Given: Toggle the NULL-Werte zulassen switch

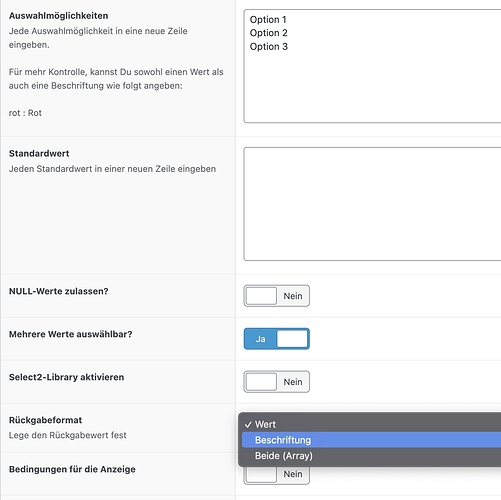Looking at the screenshot, I should click(x=276, y=296).
